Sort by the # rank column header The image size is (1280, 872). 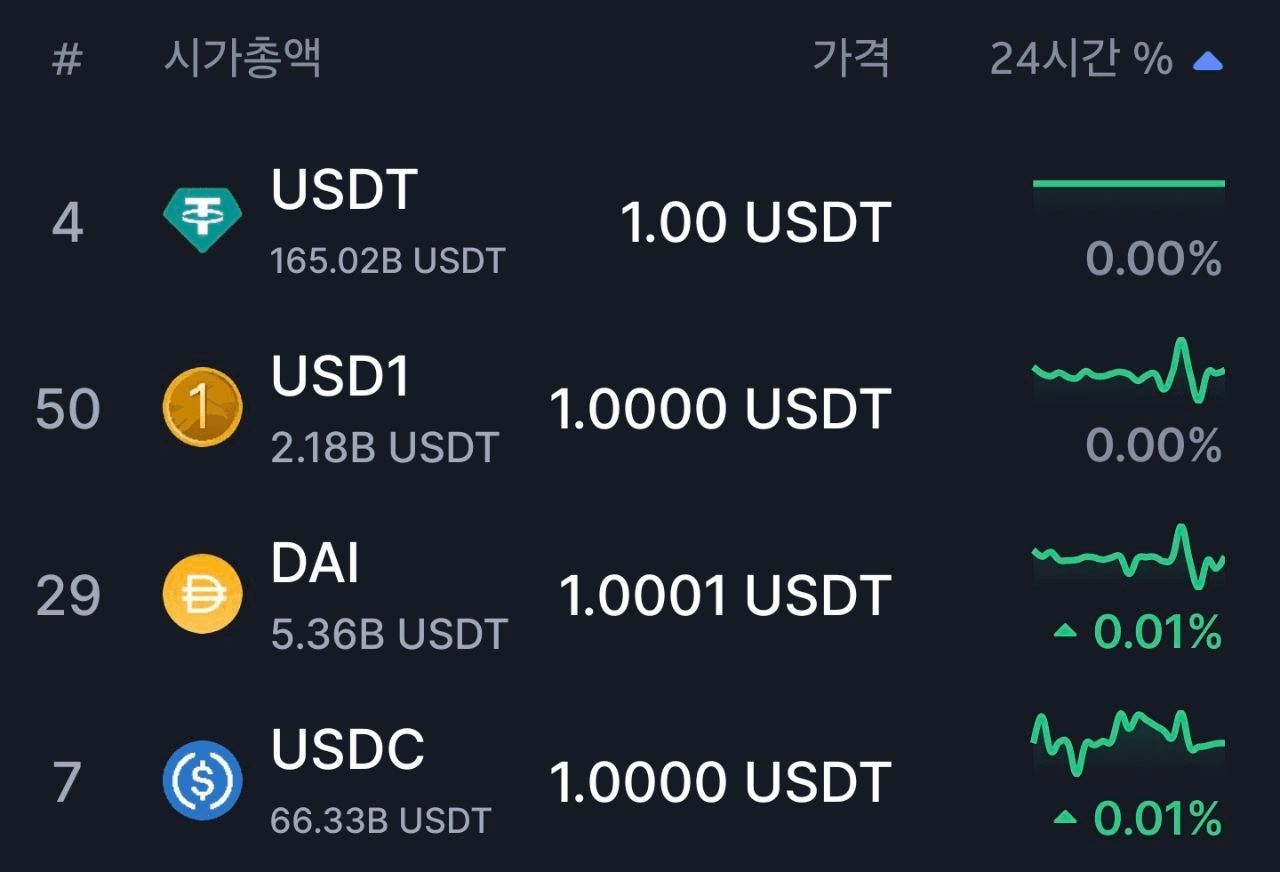point(66,60)
